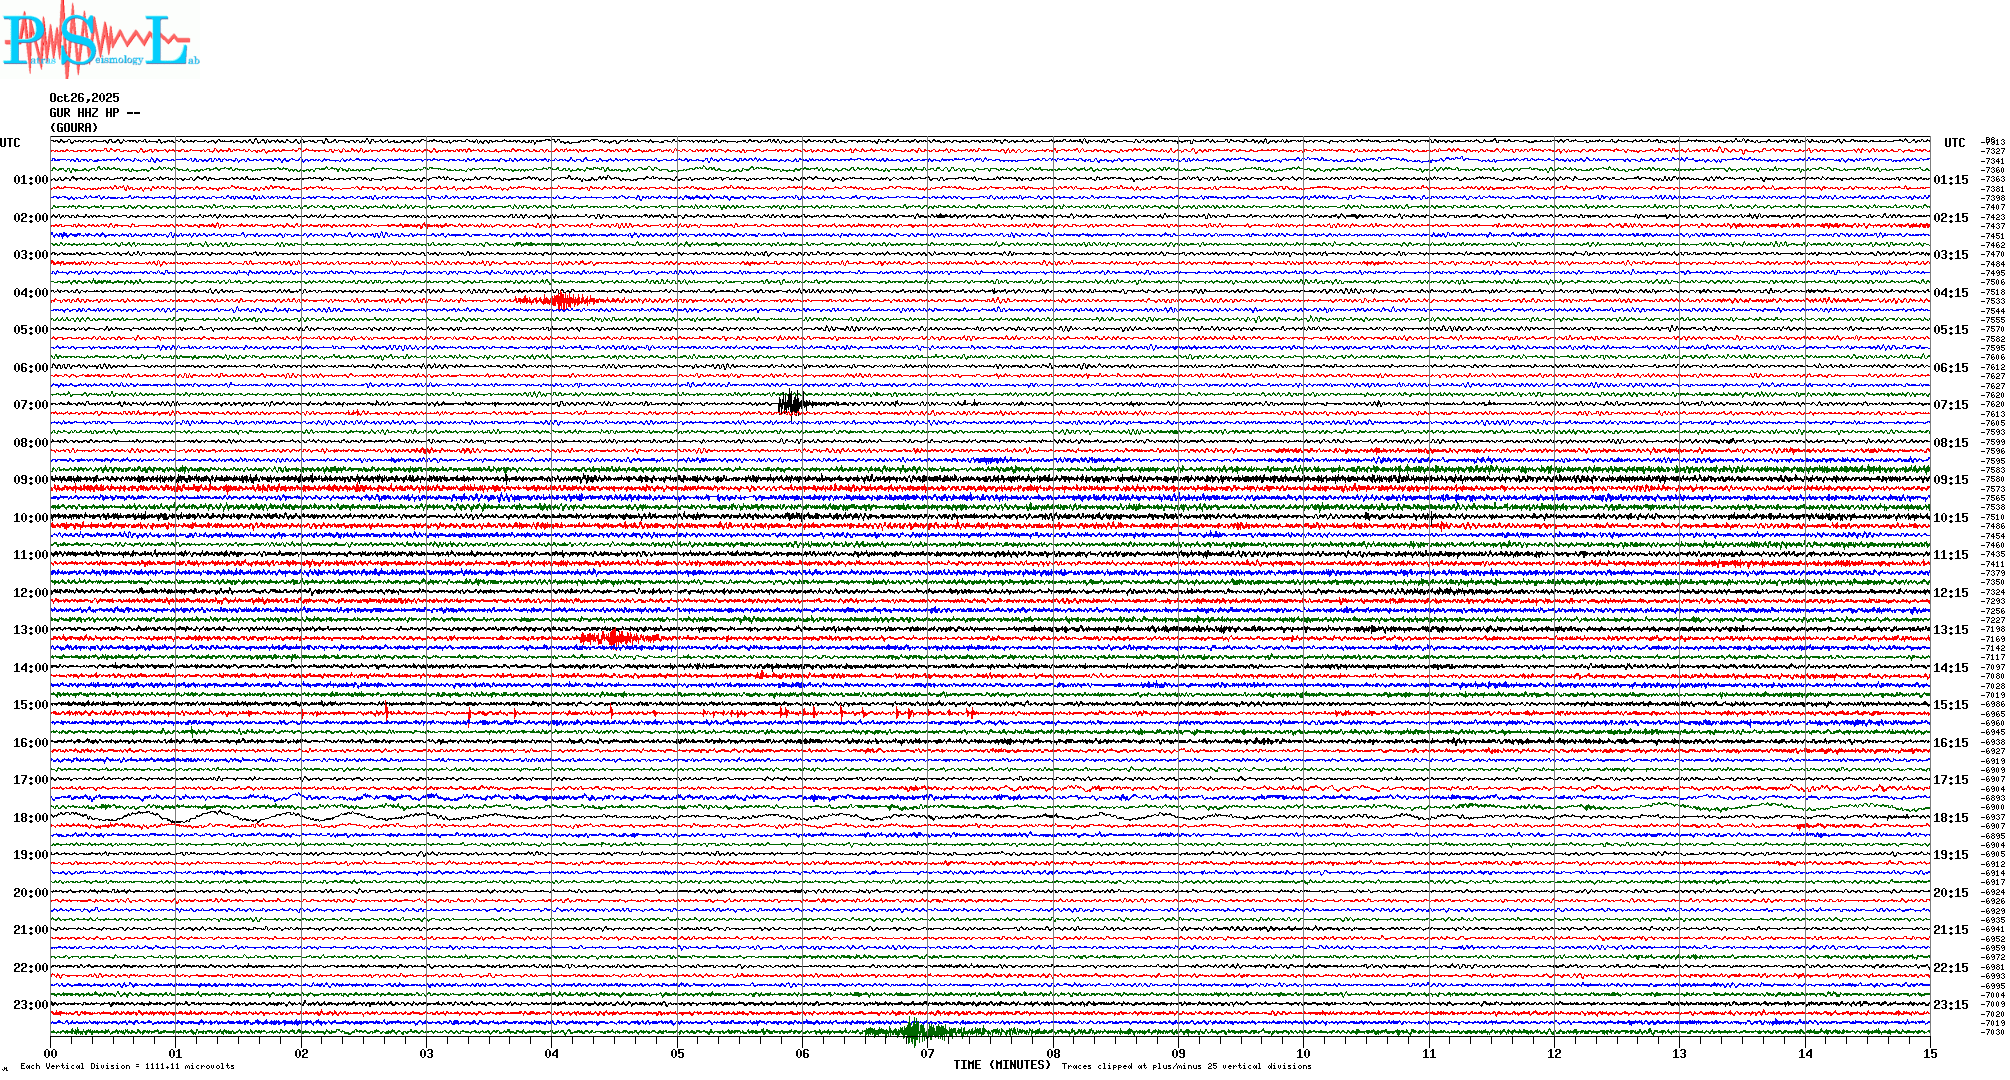Screen dimensions: 2010x1080
Task: Click the (GOURA) station name
Action: 74,128
